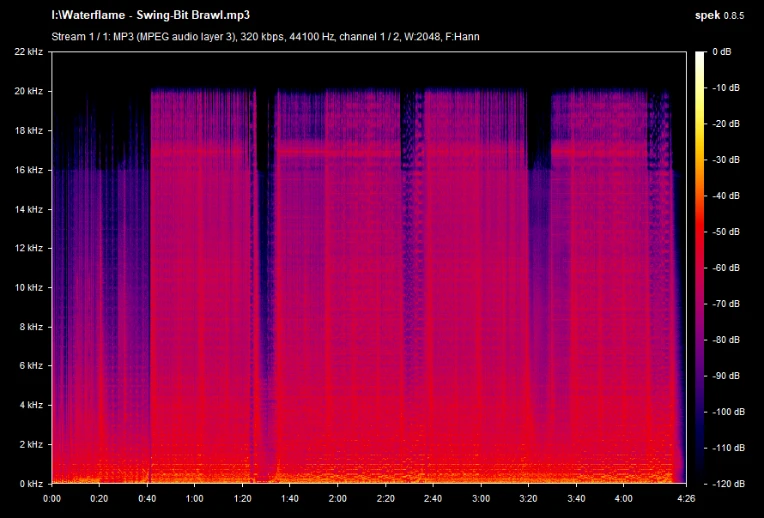764x518 pixels.
Task: Click the '-80 dB' legend label
Action: pyautogui.click(x=725, y=340)
